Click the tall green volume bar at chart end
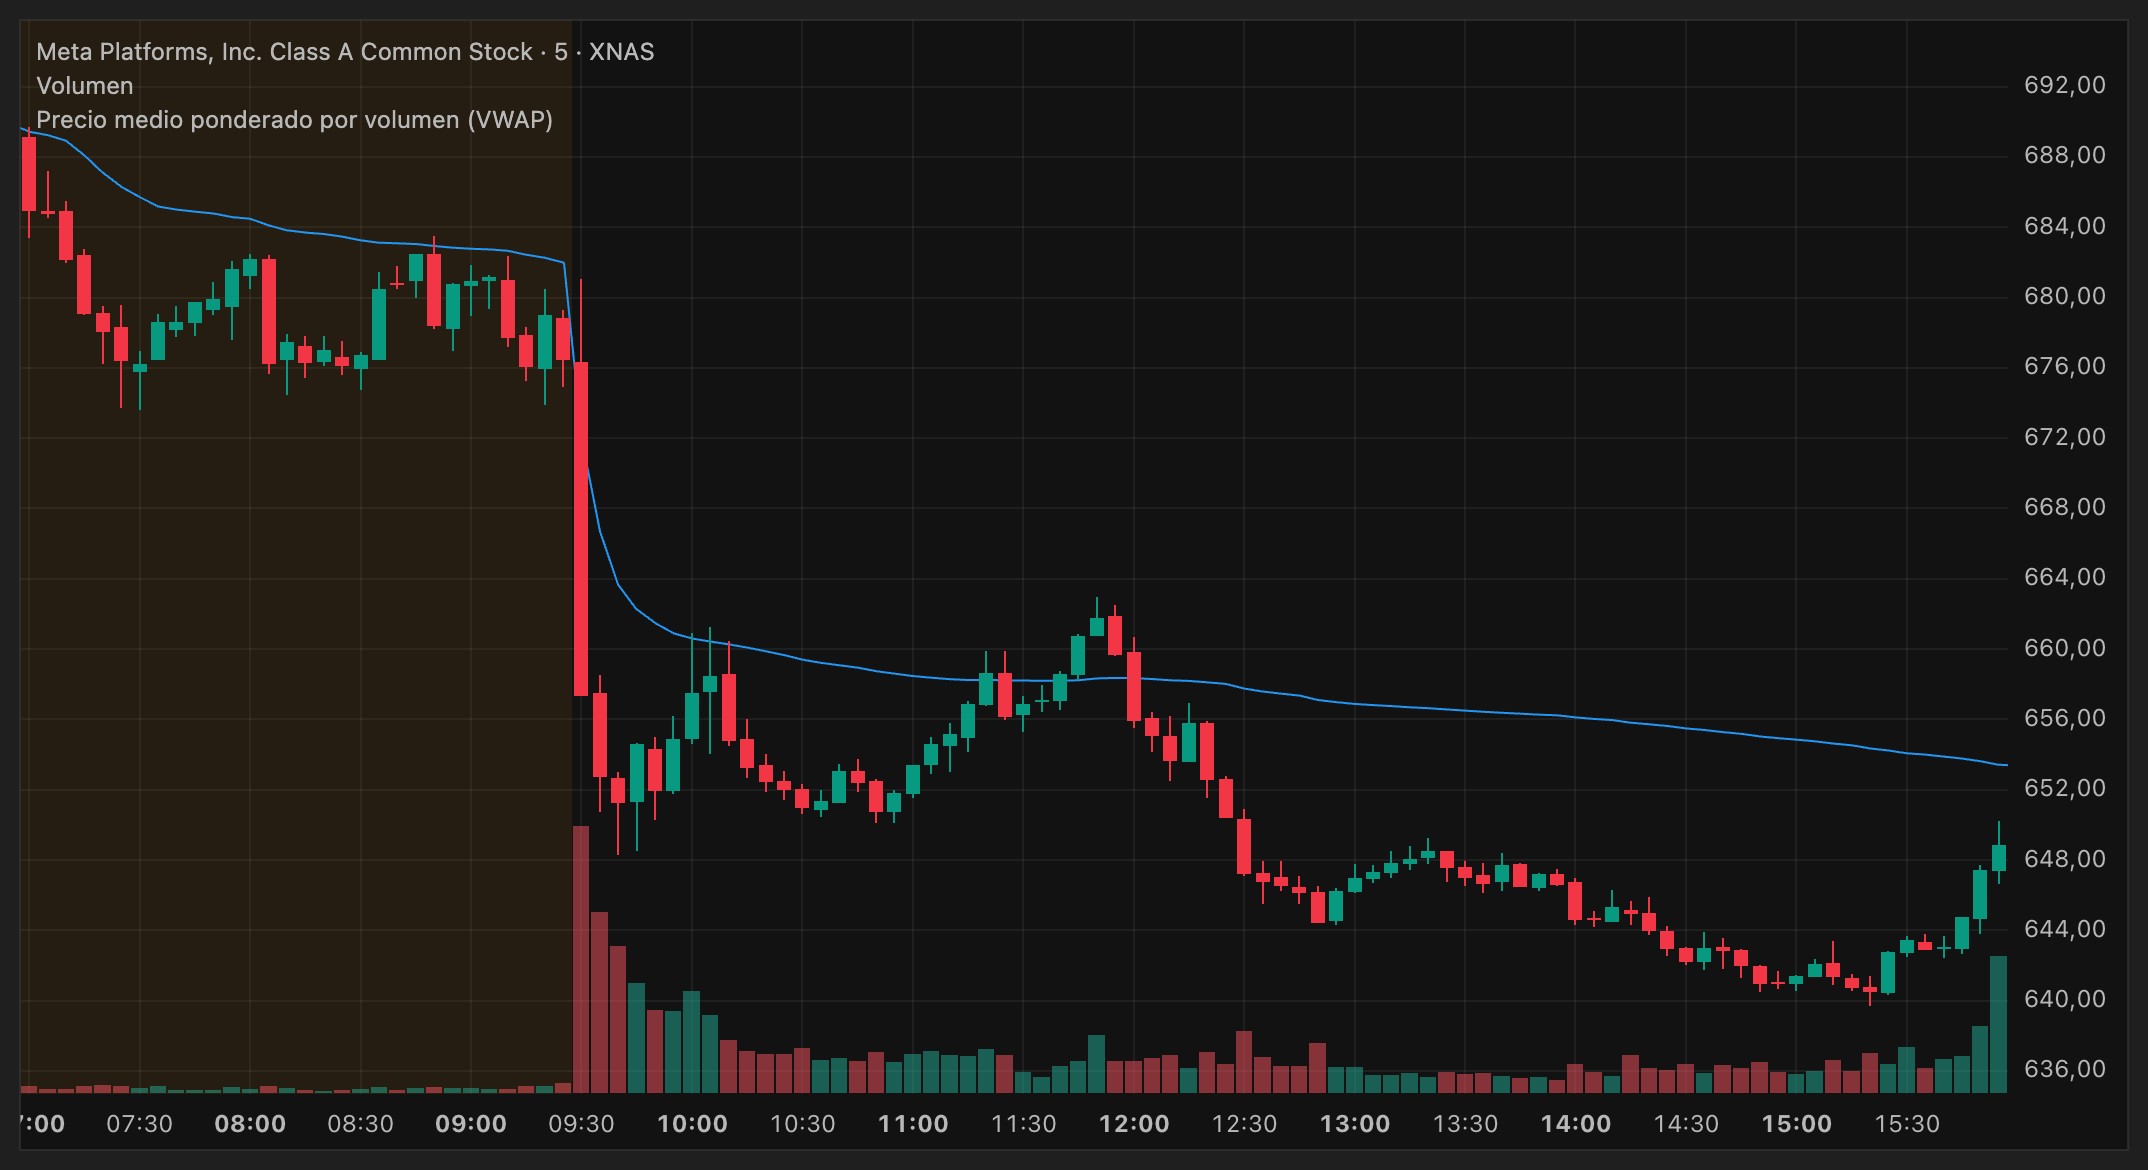The image size is (2148, 1170). (x=1999, y=1024)
